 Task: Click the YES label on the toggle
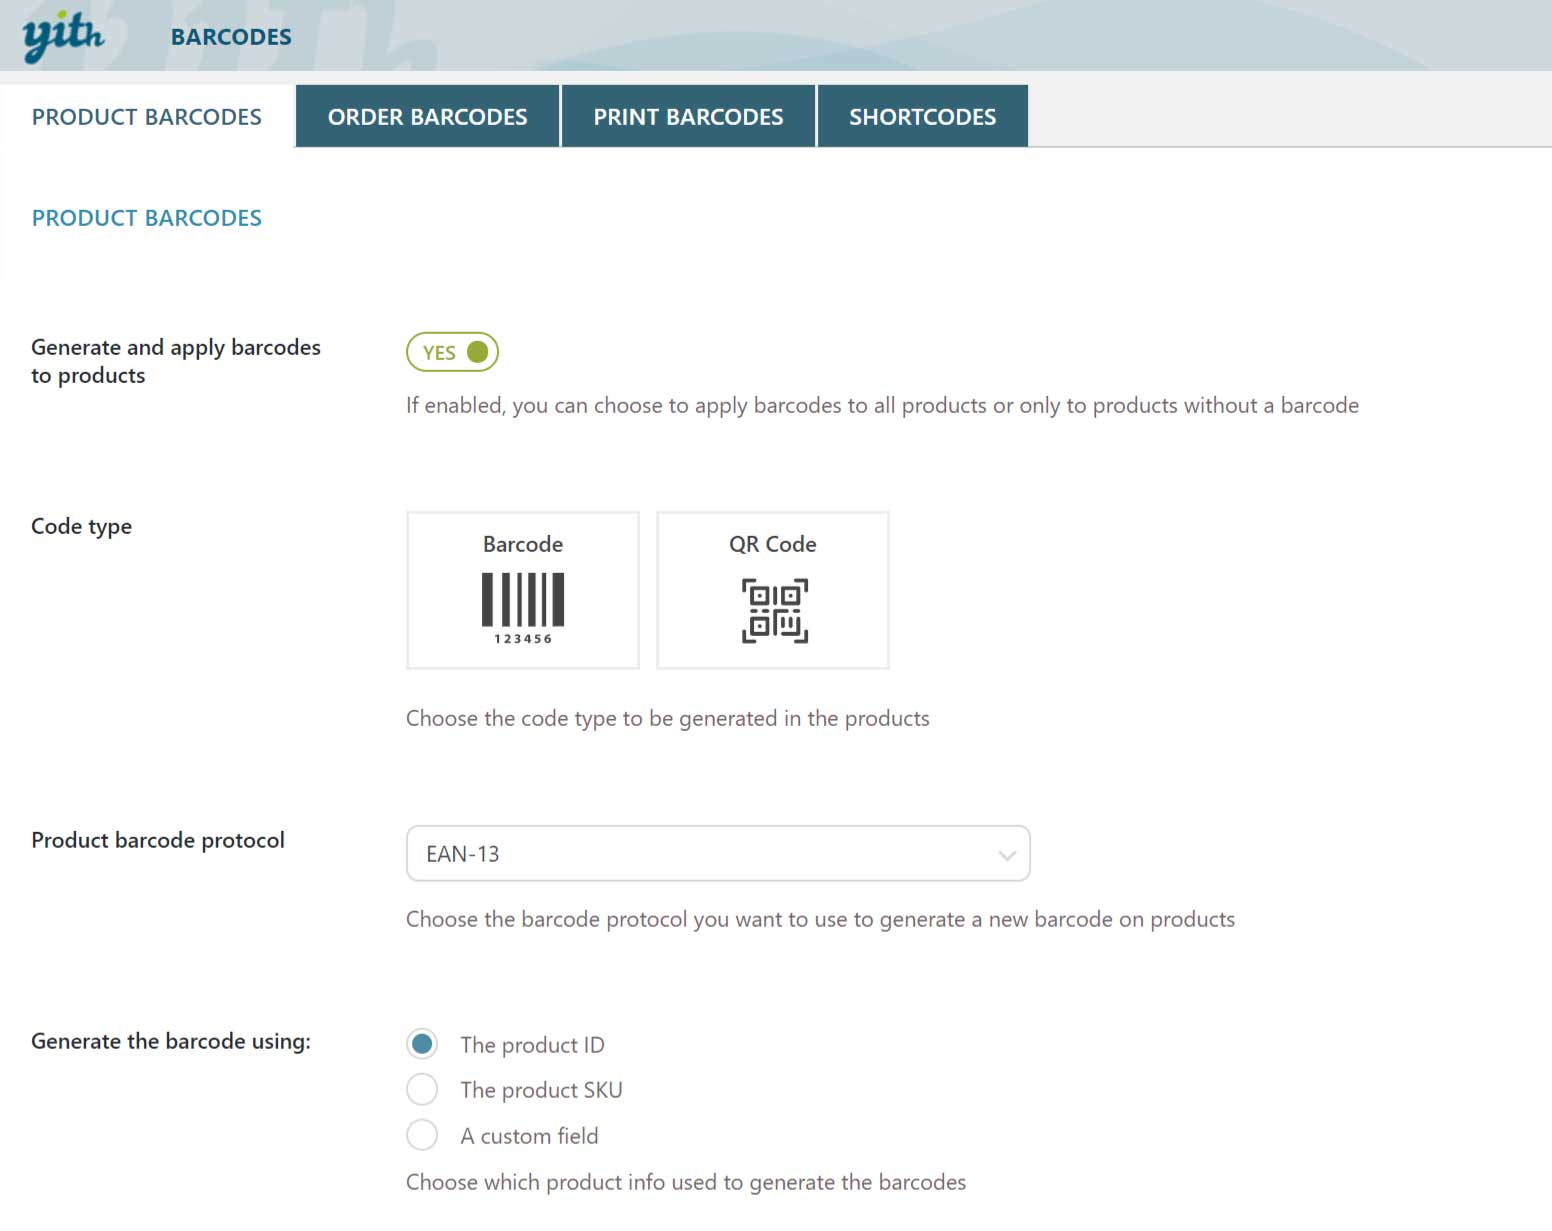pyautogui.click(x=439, y=353)
